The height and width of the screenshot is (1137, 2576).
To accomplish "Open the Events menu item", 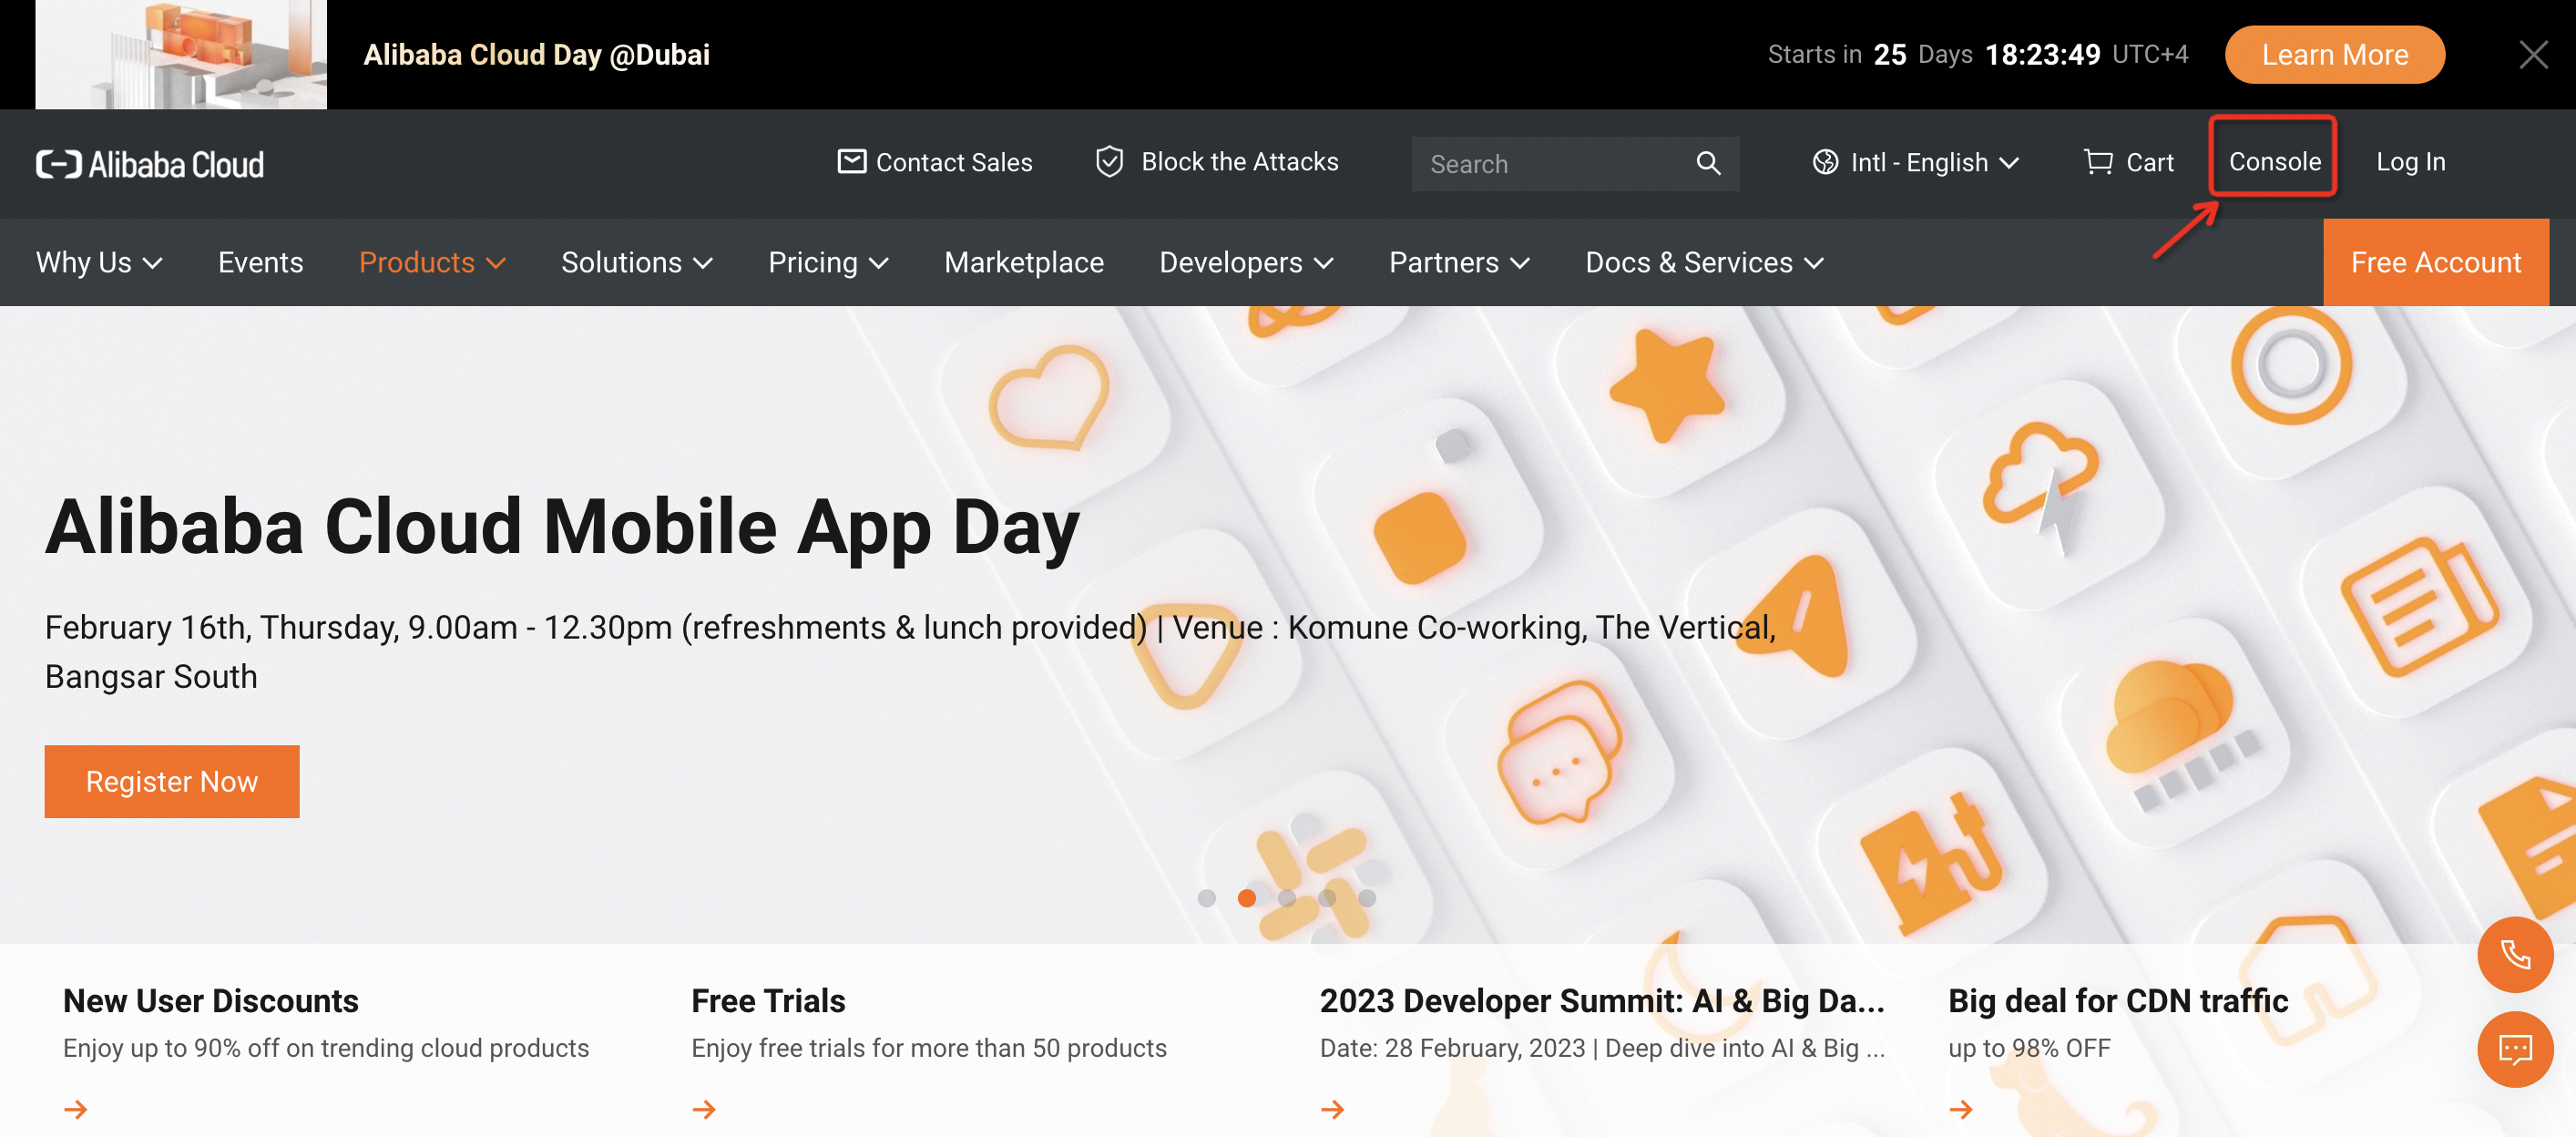I will (260, 262).
